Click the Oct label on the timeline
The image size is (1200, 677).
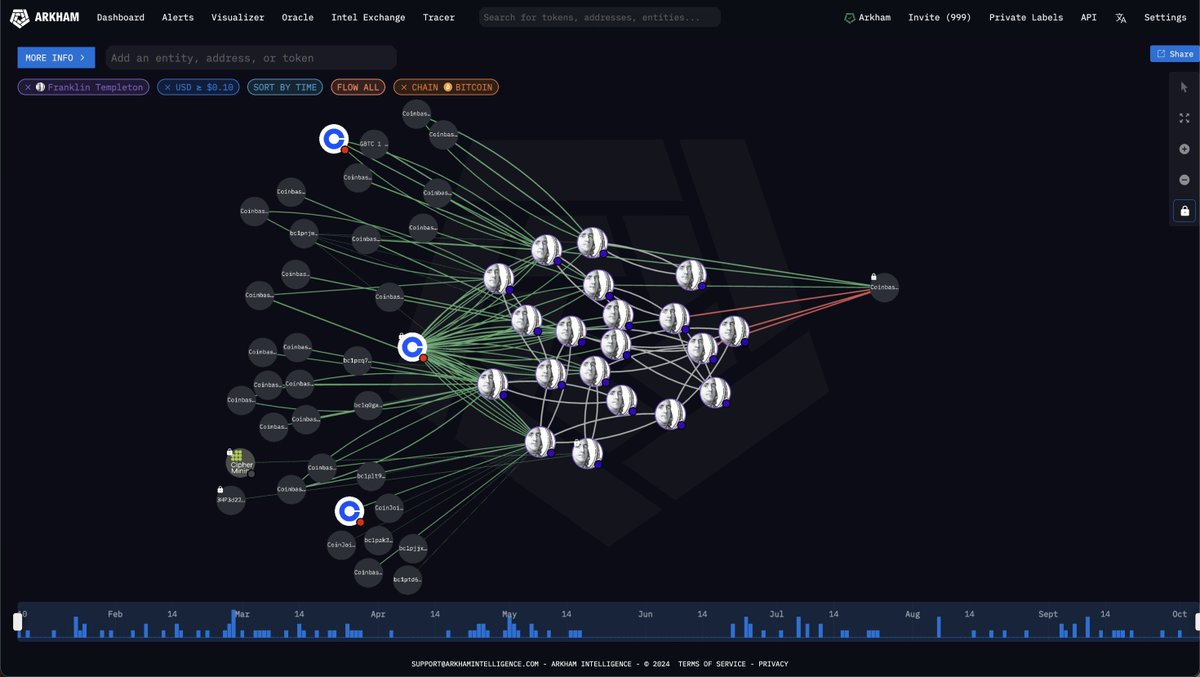click(x=1180, y=614)
